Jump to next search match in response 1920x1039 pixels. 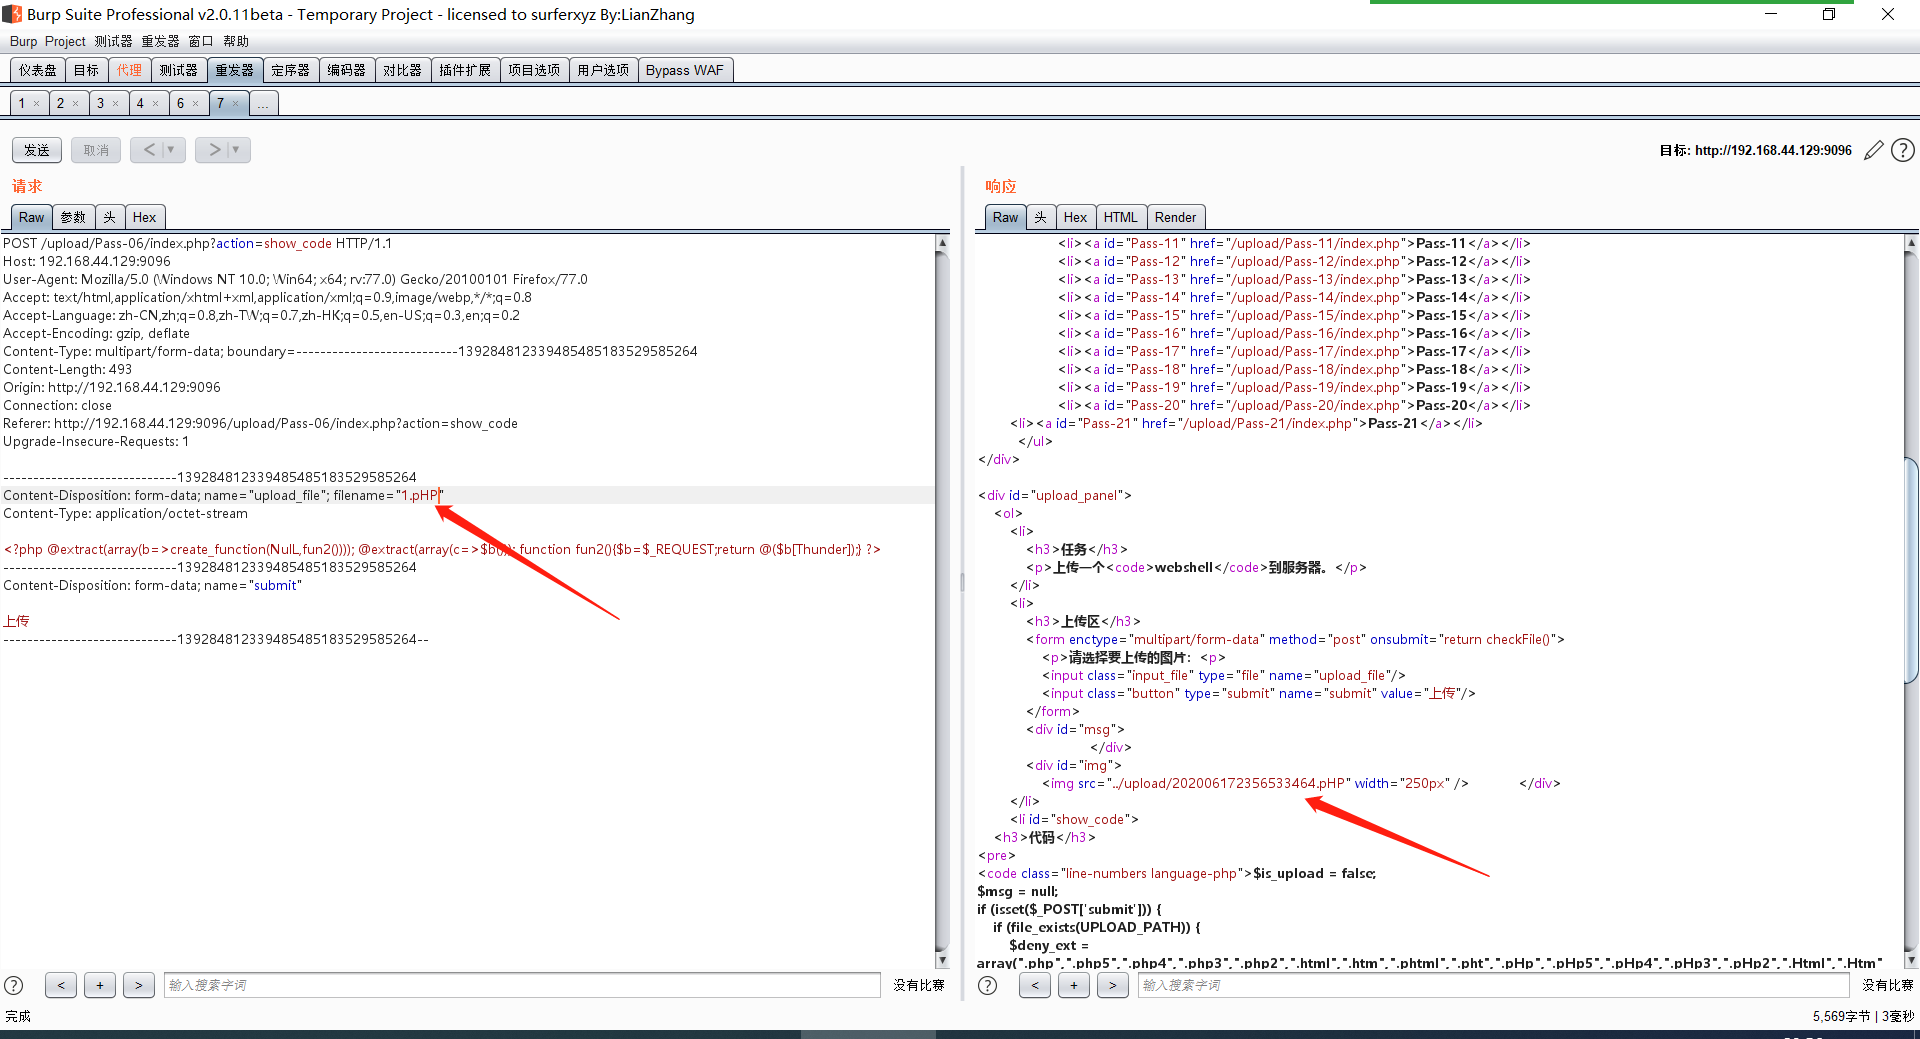tap(1112, 985)
